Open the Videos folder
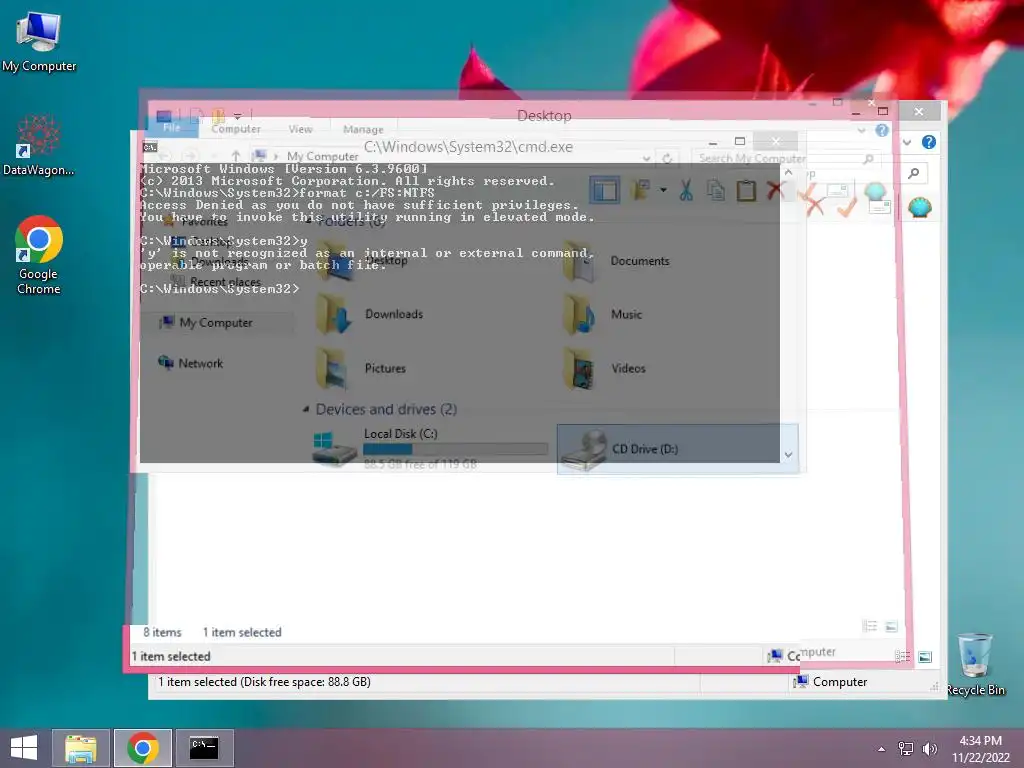This screenshot has height=768, width=1024. (605, 368)
